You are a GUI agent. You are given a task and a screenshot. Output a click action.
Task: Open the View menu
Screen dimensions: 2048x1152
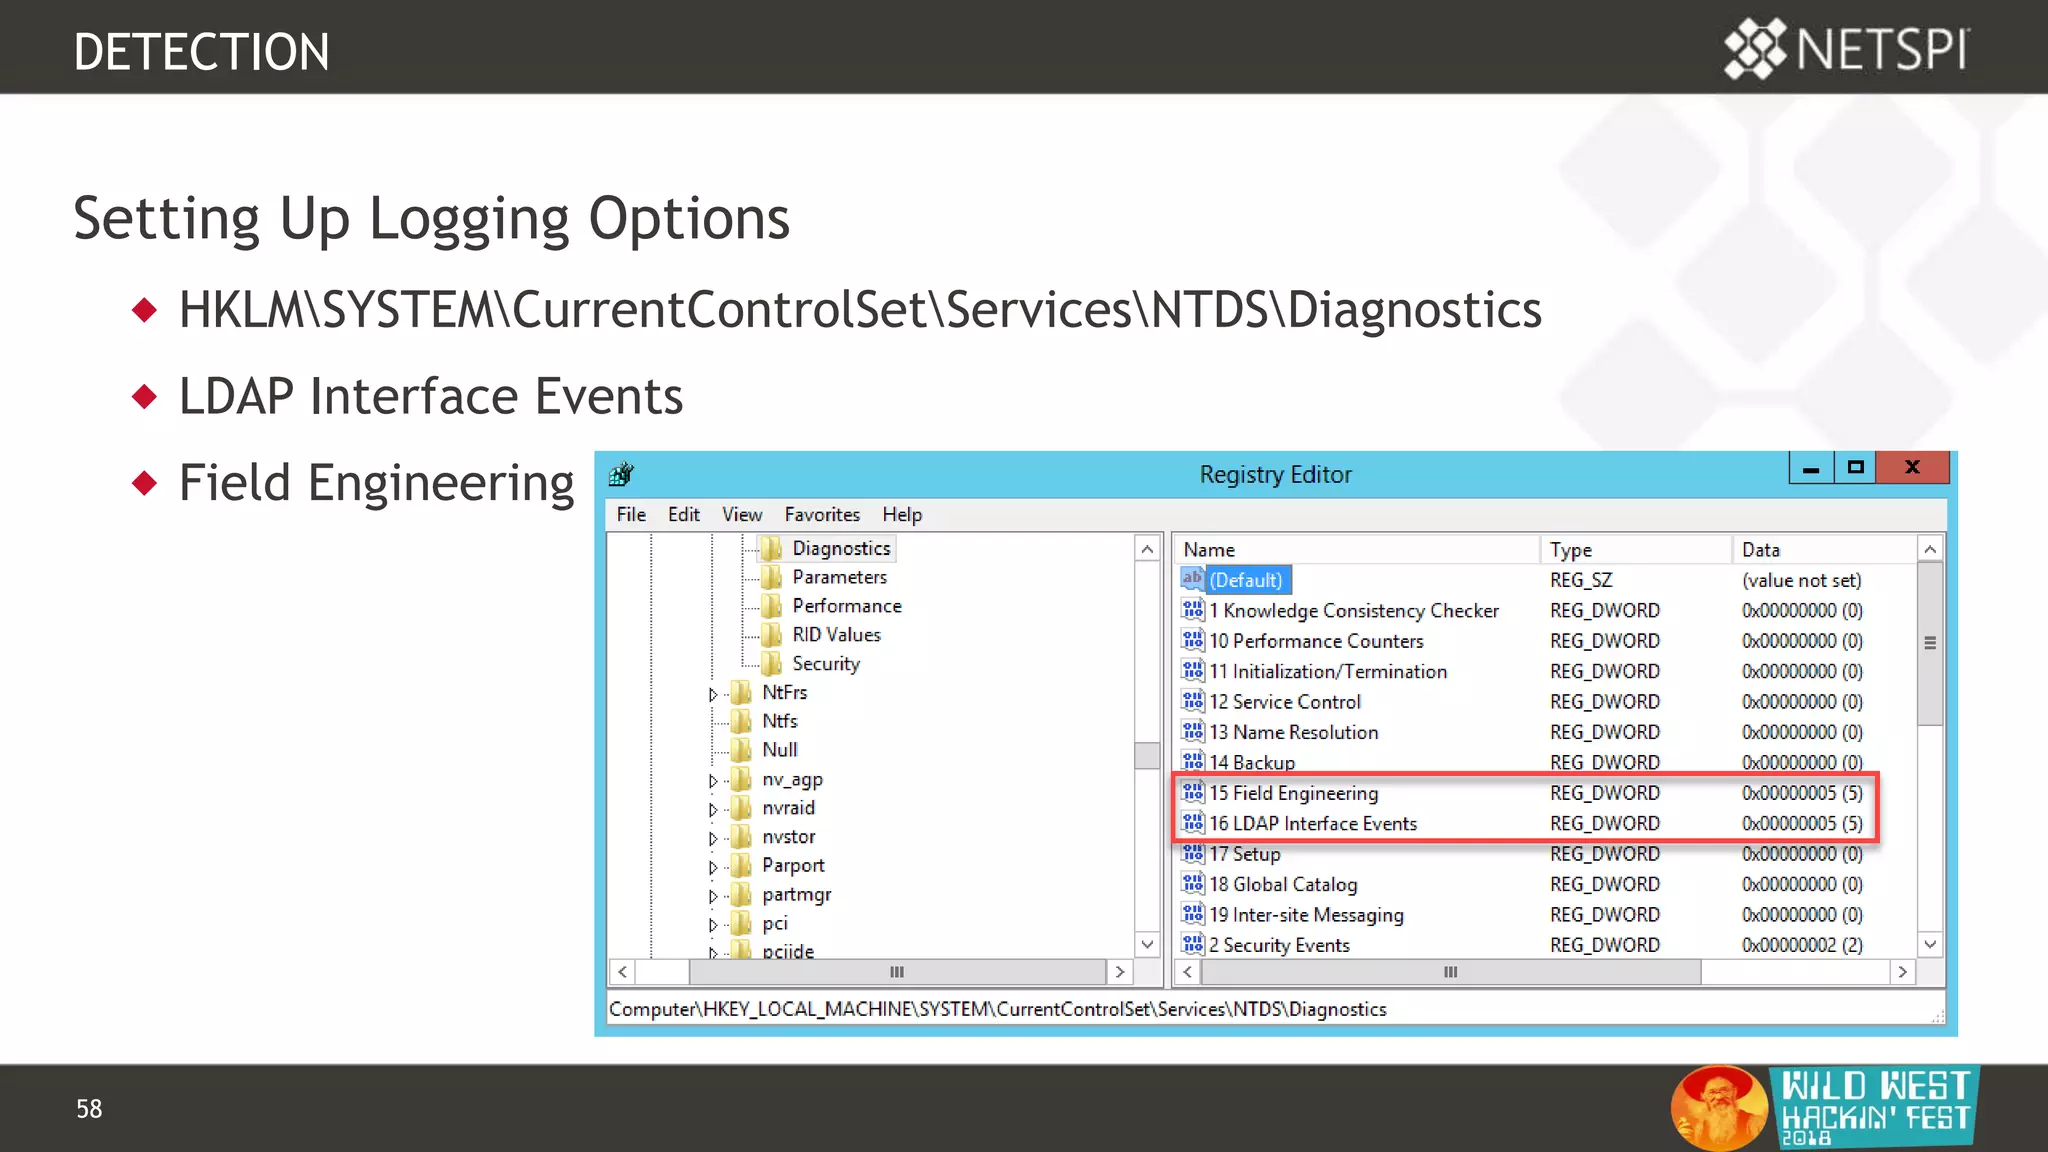742,514
